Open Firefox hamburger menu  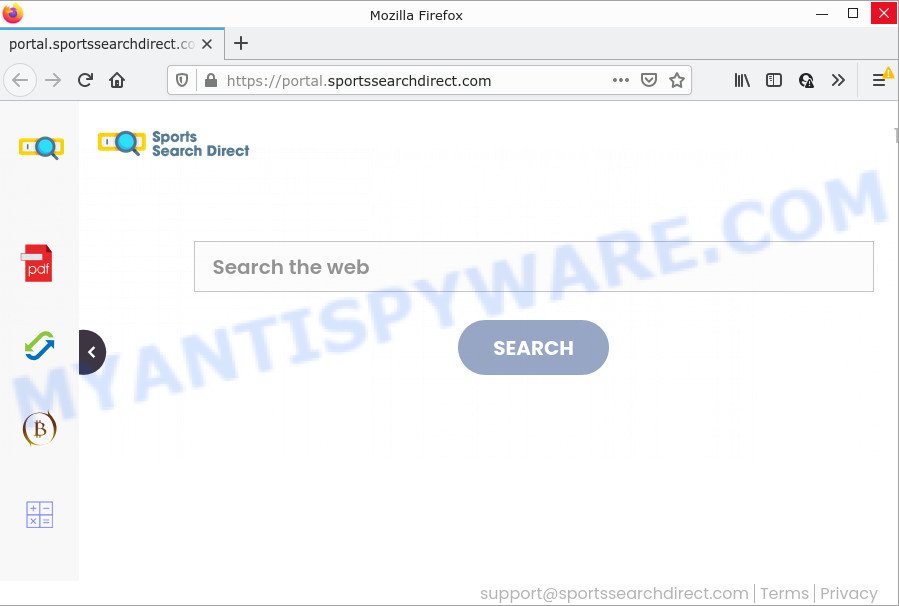point(879,80)
